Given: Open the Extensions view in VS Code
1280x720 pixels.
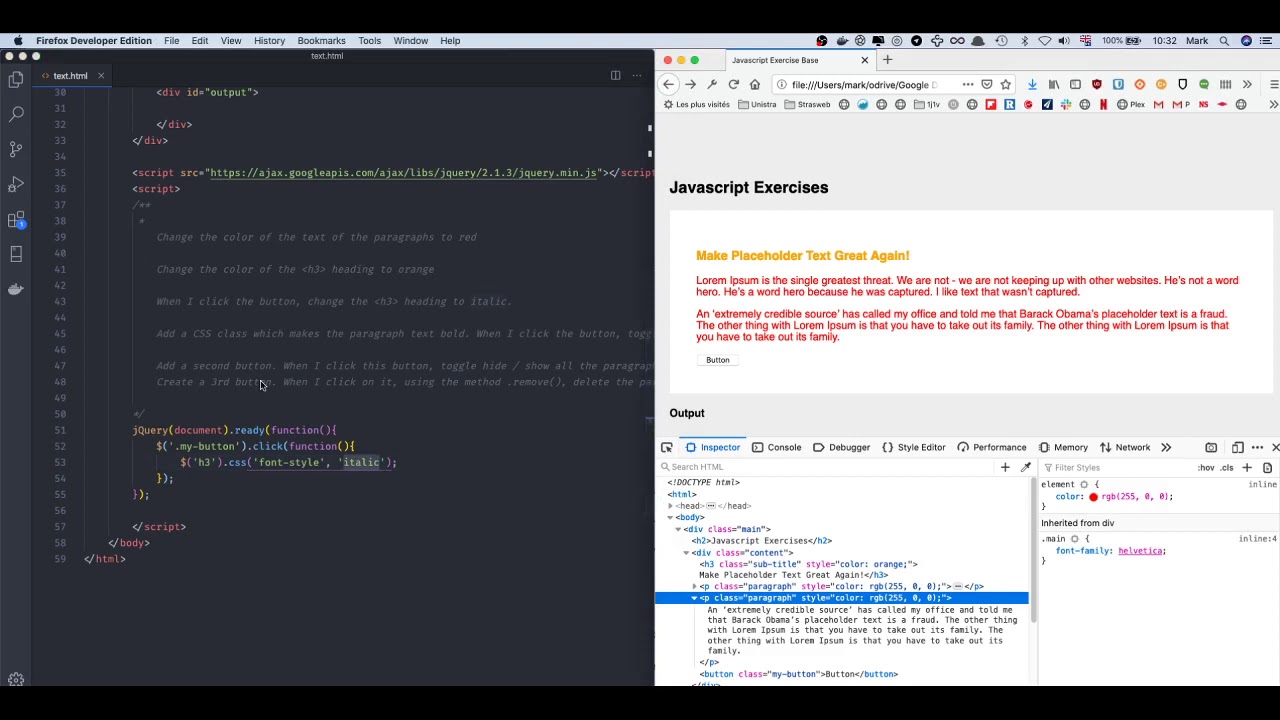Looking at the screenshot, I should click(x=16, y=220).
